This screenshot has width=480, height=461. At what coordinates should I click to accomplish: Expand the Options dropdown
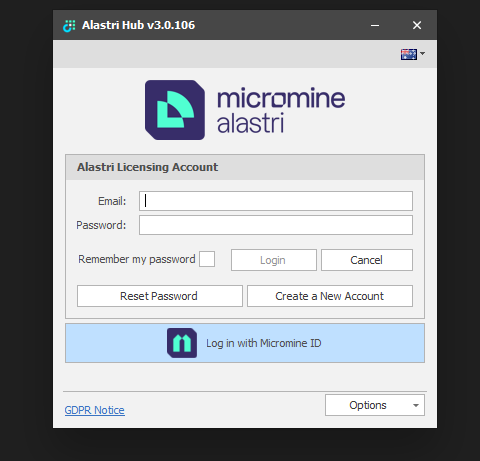click(x=375, y=405)
